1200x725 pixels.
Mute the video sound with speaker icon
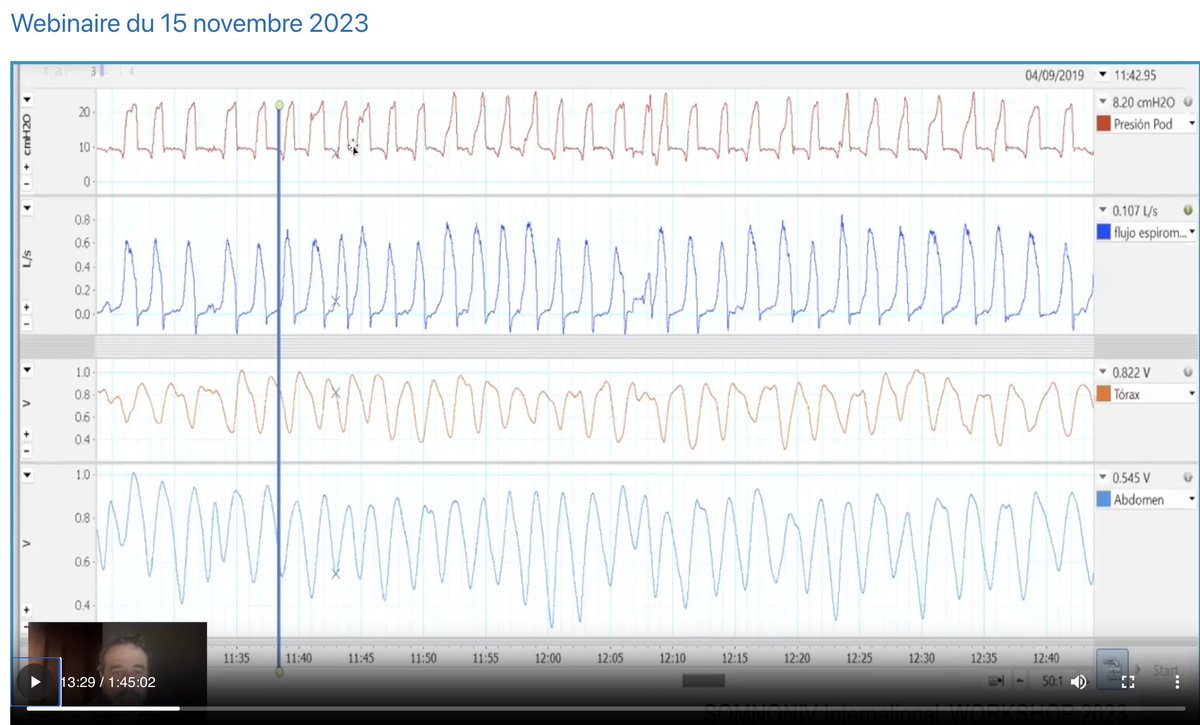point(1079,682)
